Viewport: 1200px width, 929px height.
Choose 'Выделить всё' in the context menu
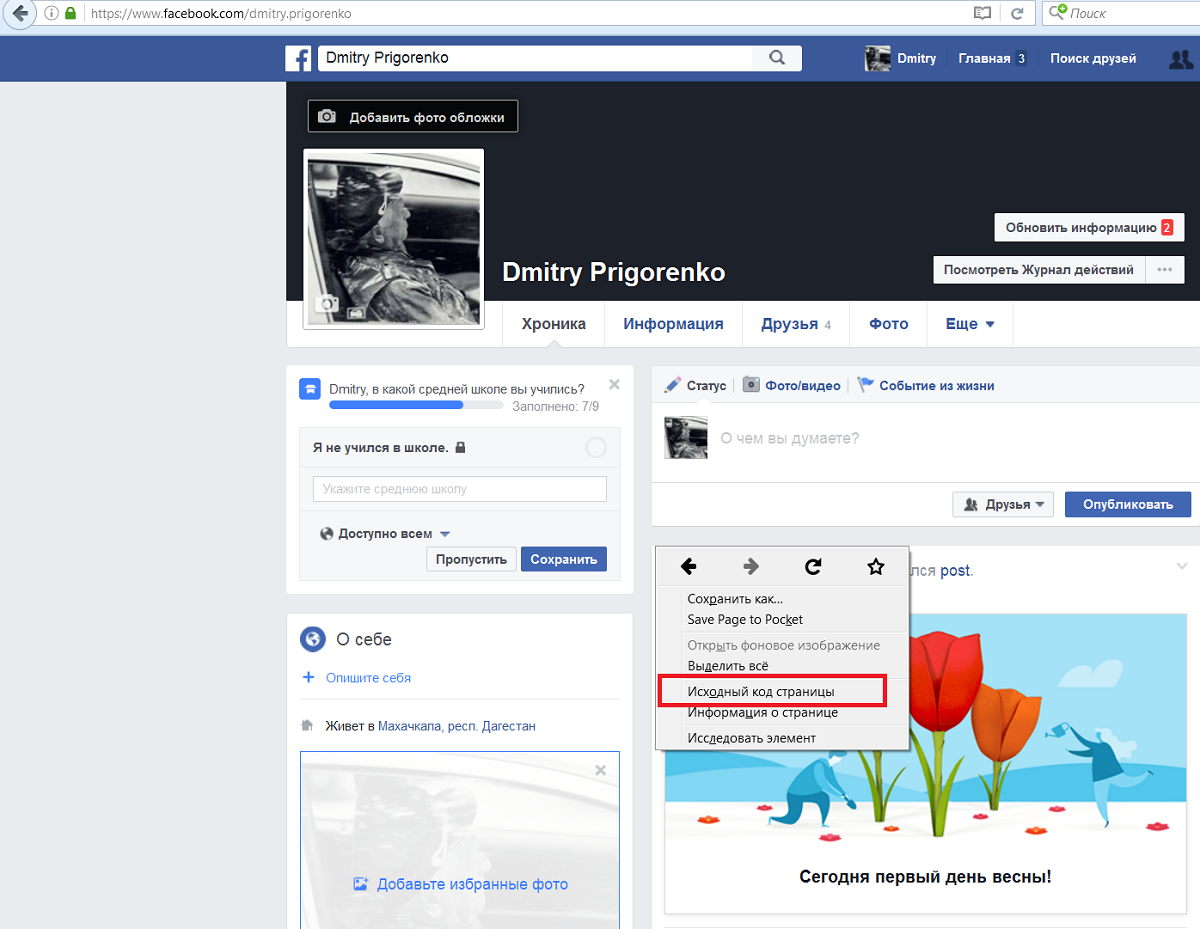[782, 665]
